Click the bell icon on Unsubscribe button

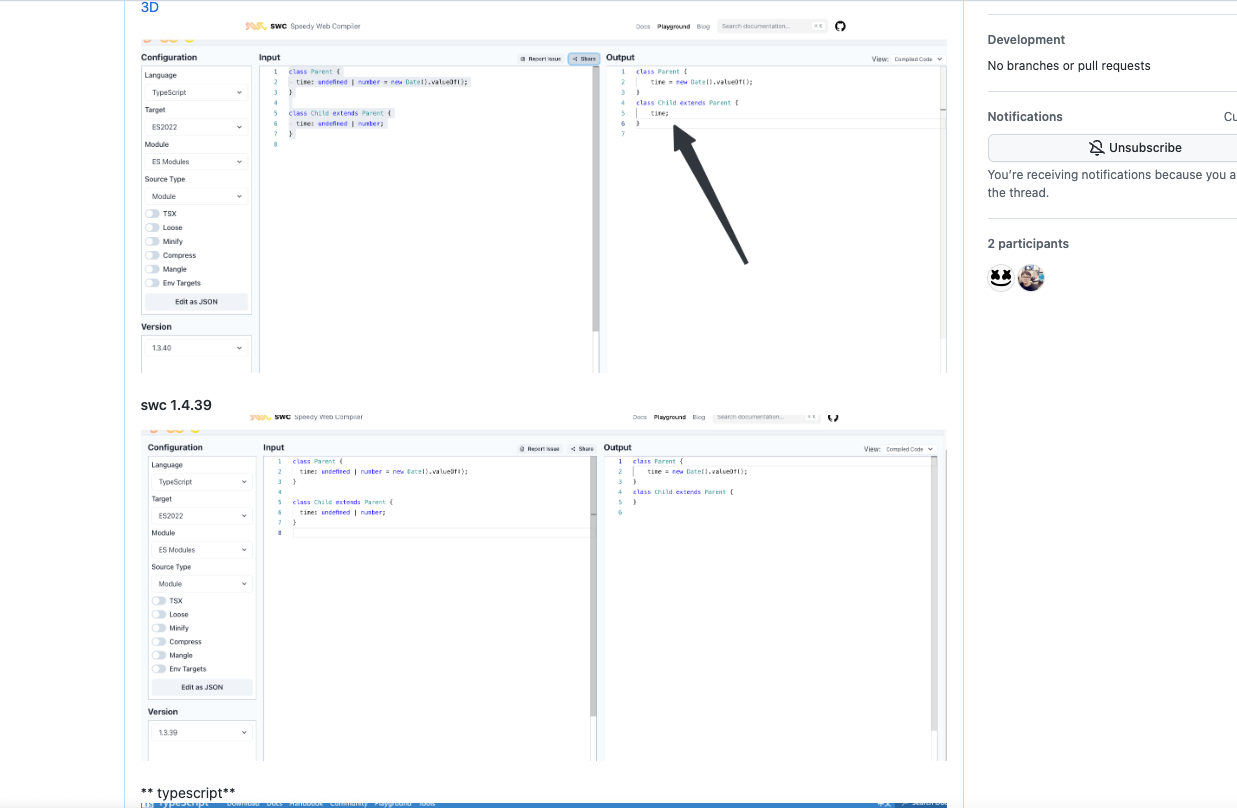click(x=1096, y=147)
